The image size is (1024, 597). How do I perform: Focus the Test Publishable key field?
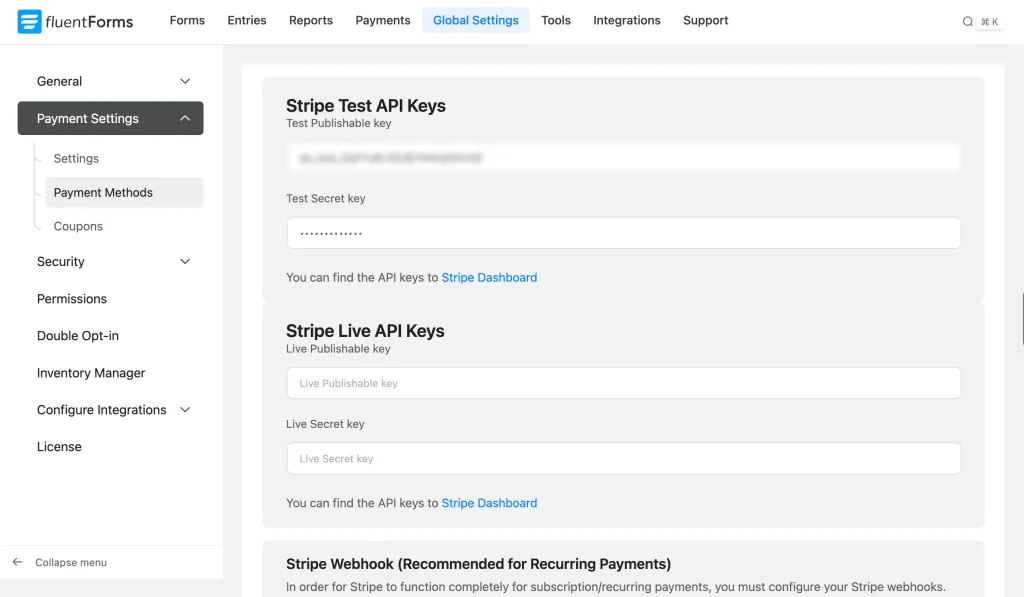click(x=624, y=157)
